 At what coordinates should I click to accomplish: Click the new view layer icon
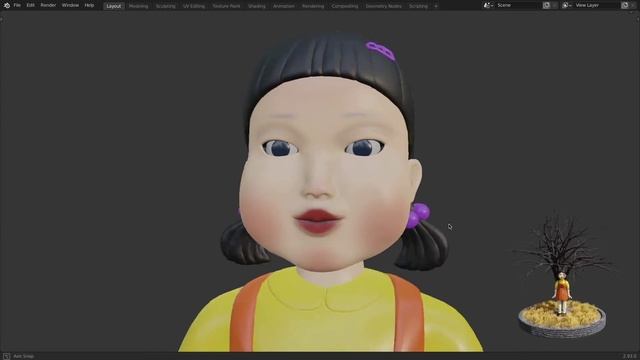[x=624, y=5]
